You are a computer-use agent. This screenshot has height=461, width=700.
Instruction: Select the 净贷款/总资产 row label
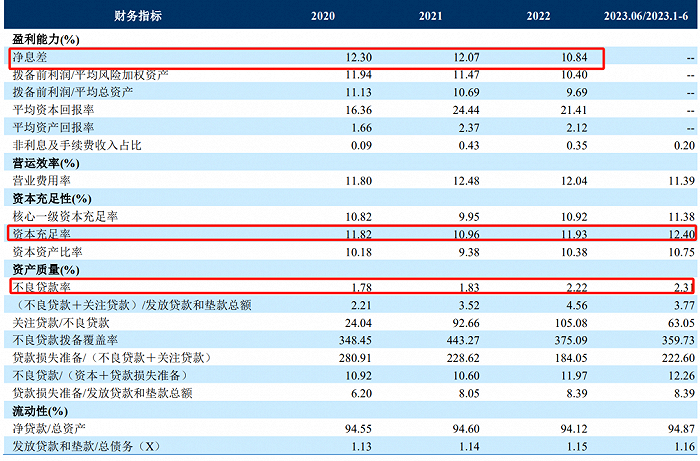[x=49, y=428]
